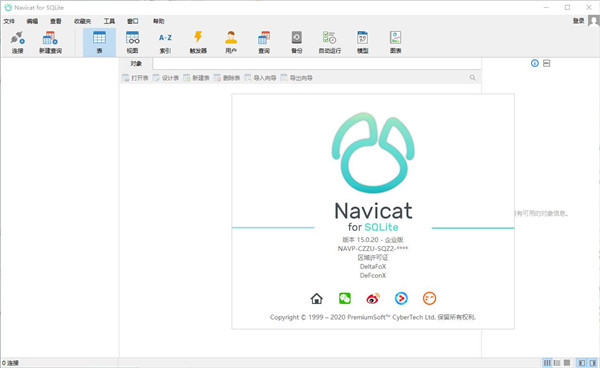The width and height of the screenshot is (600, 368).
Task: Open the 文件 (File) menu
Action: [x=9, y=21]
